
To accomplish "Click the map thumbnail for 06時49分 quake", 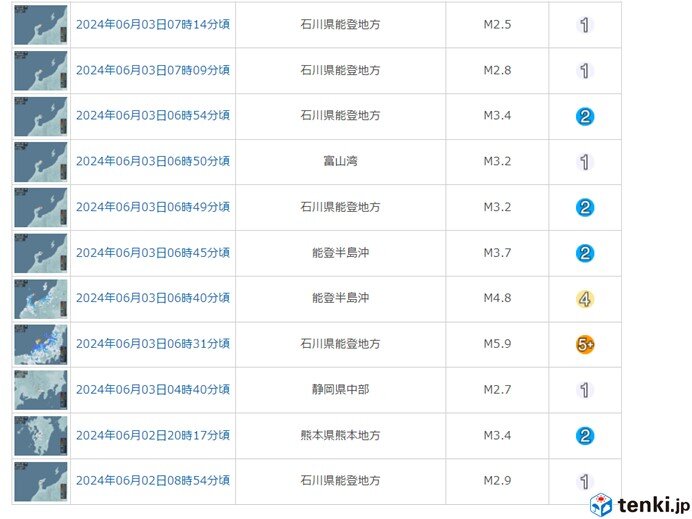I will tap(41, 207).
